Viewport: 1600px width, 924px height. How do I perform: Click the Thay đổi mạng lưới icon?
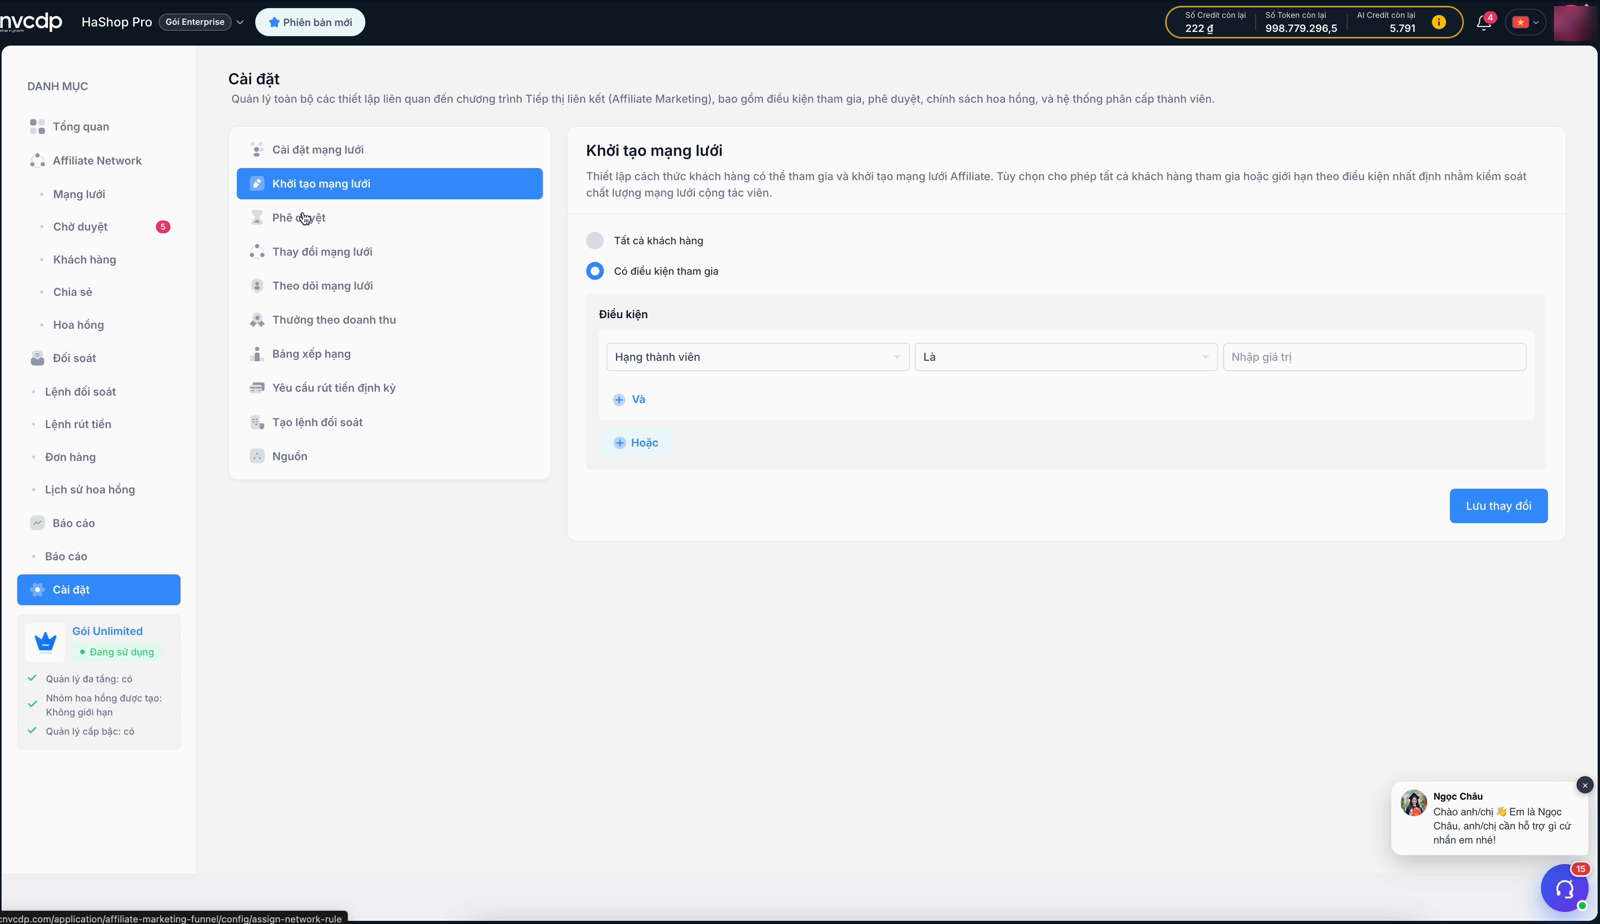257,252
